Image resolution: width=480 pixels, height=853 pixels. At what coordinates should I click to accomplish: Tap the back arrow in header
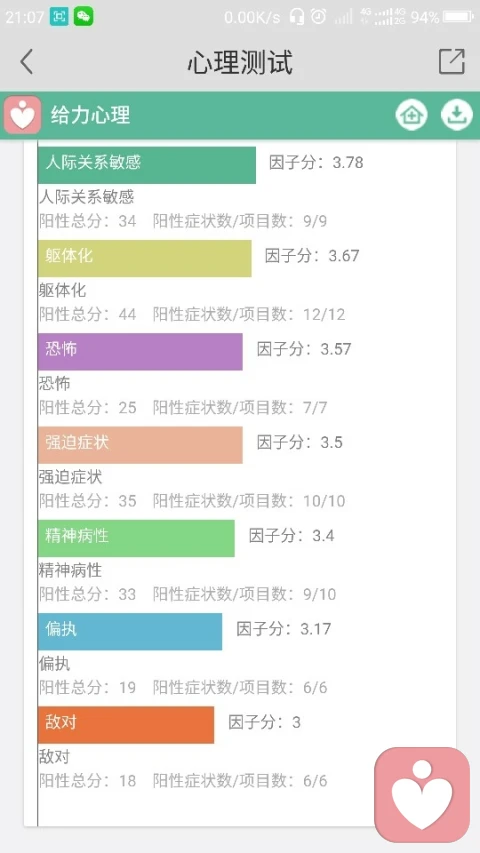26,61
